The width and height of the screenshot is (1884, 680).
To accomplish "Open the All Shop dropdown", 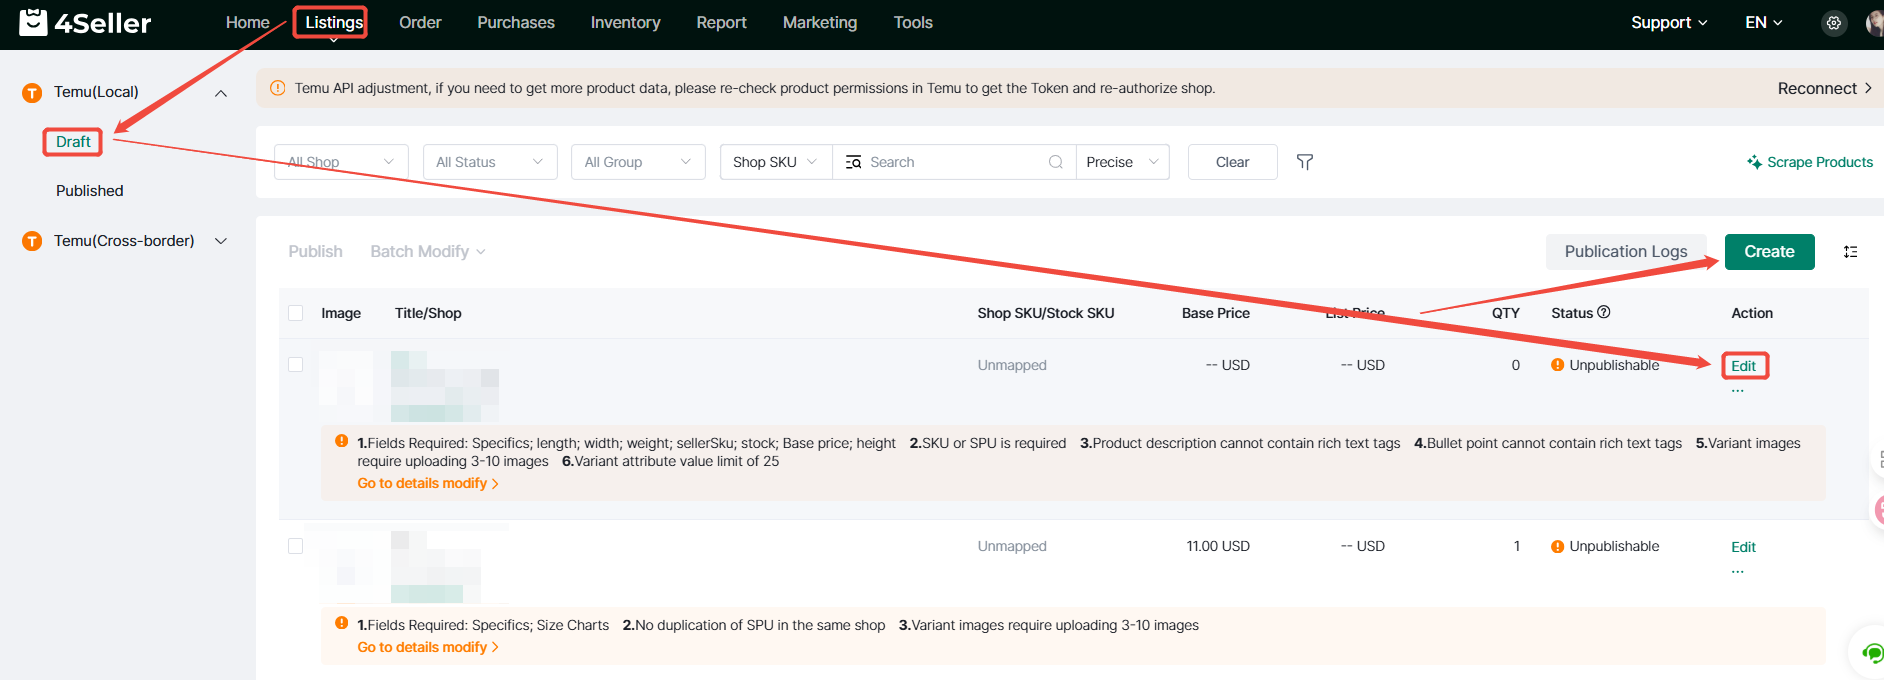I will 341,162.
